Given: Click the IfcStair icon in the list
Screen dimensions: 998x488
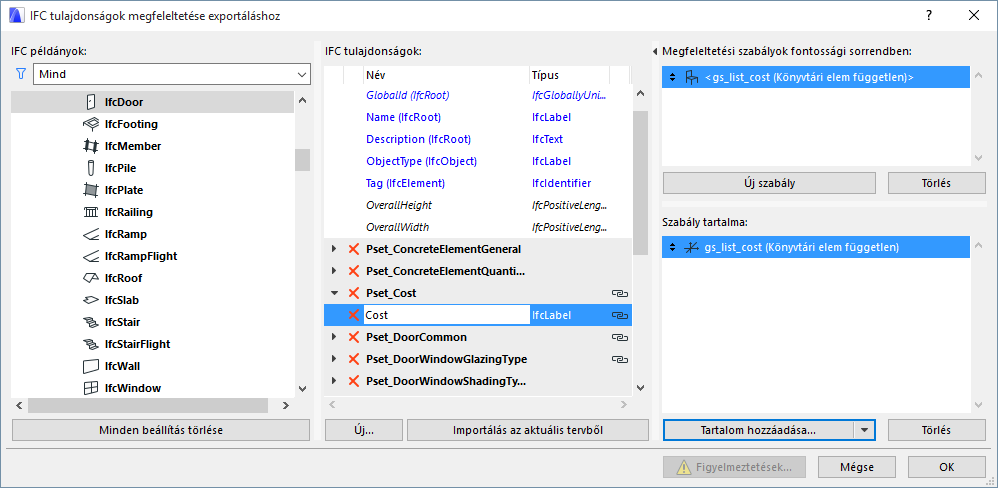Looking at the screenshot, I should tap(90, 322).
